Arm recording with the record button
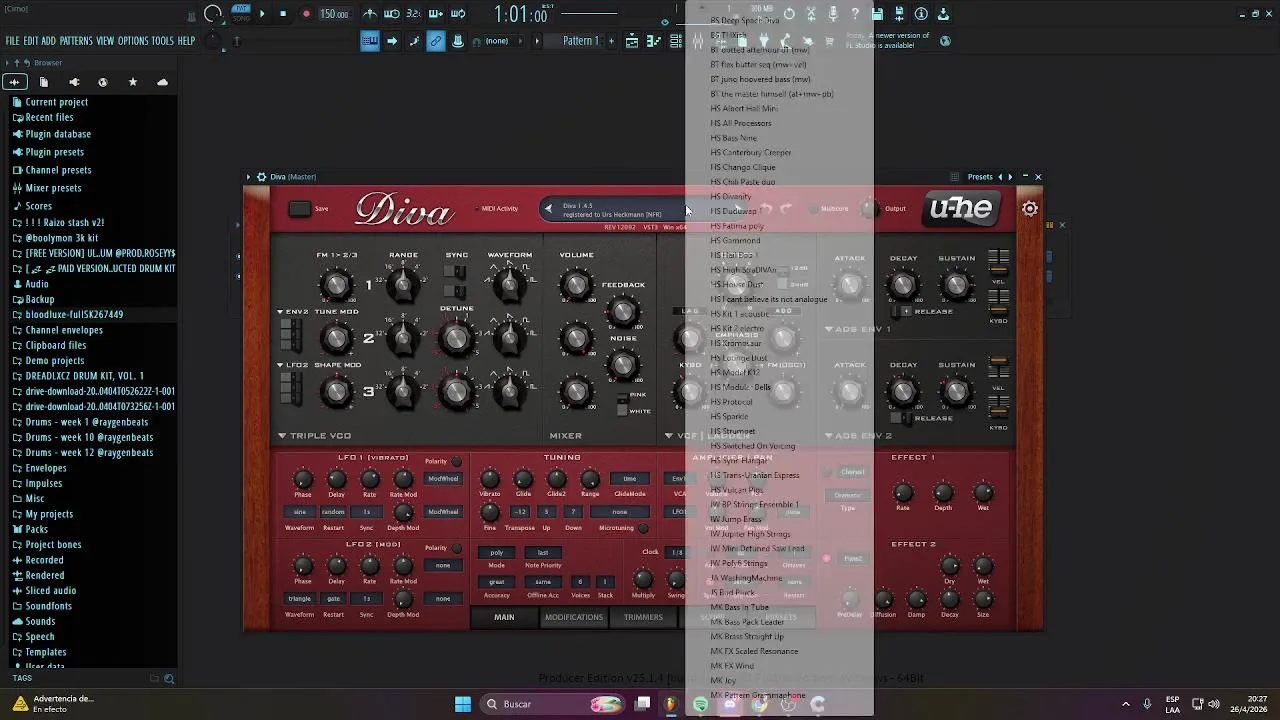Screen dimensions: 1280x720 (306, 14)
